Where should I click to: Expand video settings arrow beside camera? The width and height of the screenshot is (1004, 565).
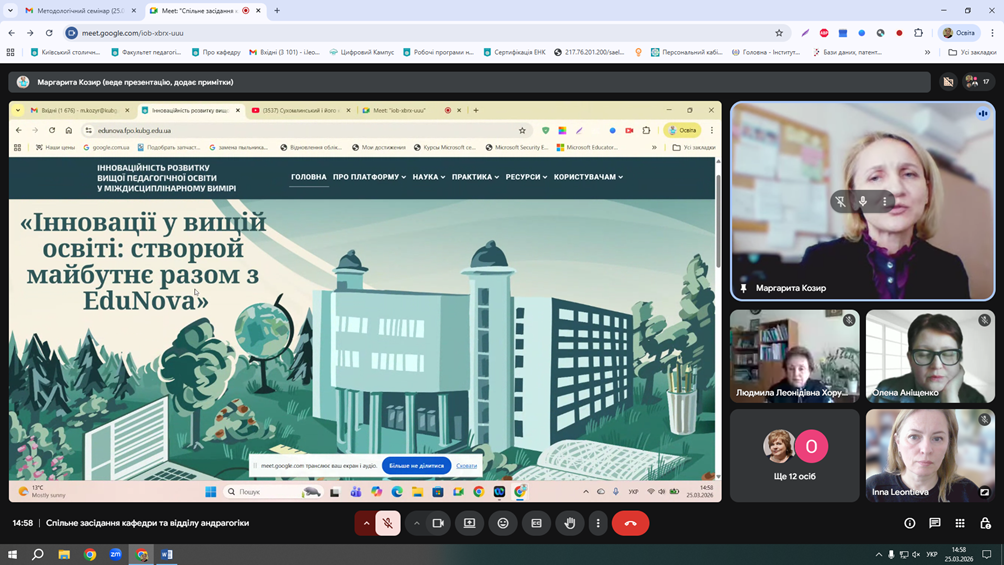coord(417,523)
